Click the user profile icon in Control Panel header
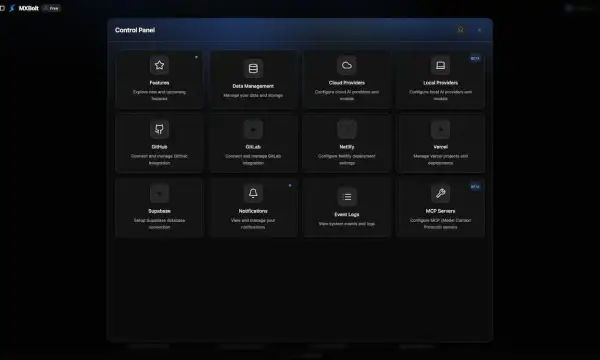The height and width of the screenshot is (360, 600). (x=460, y=30)
